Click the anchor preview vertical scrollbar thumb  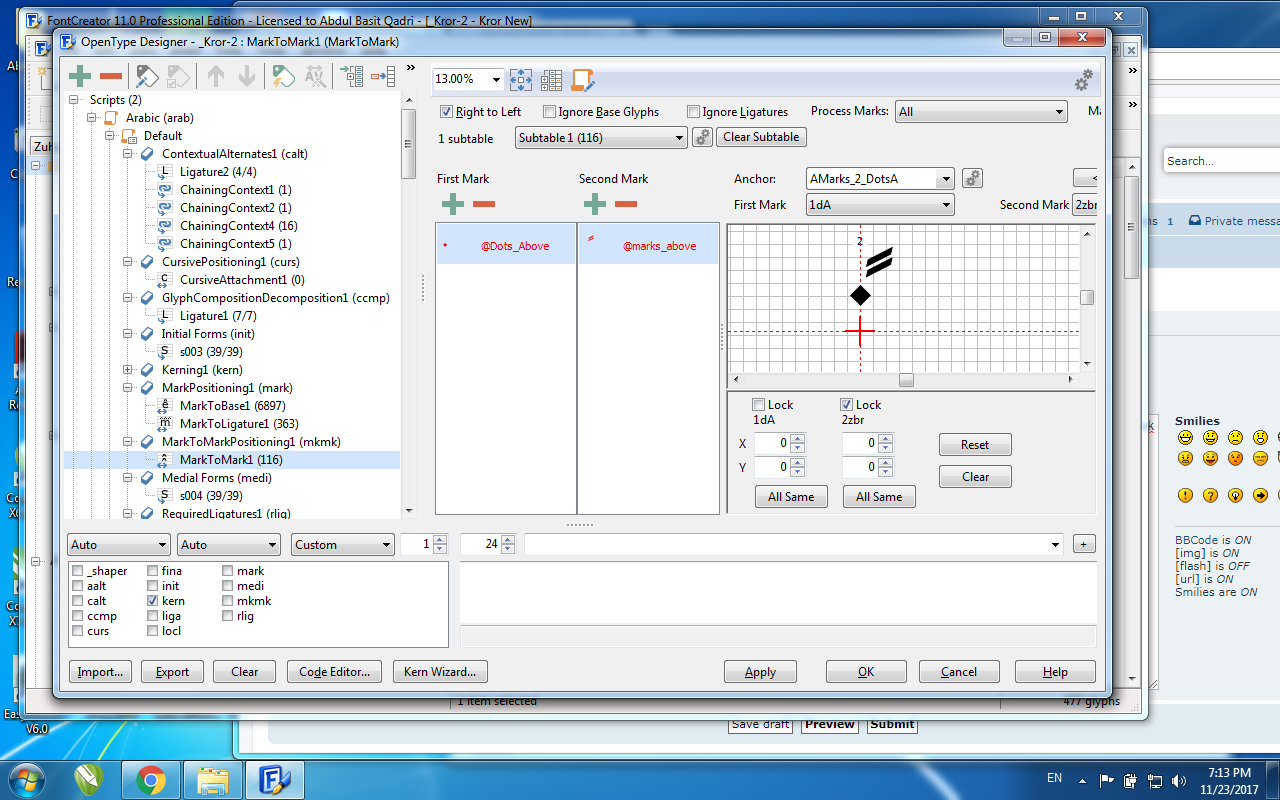1087,297
